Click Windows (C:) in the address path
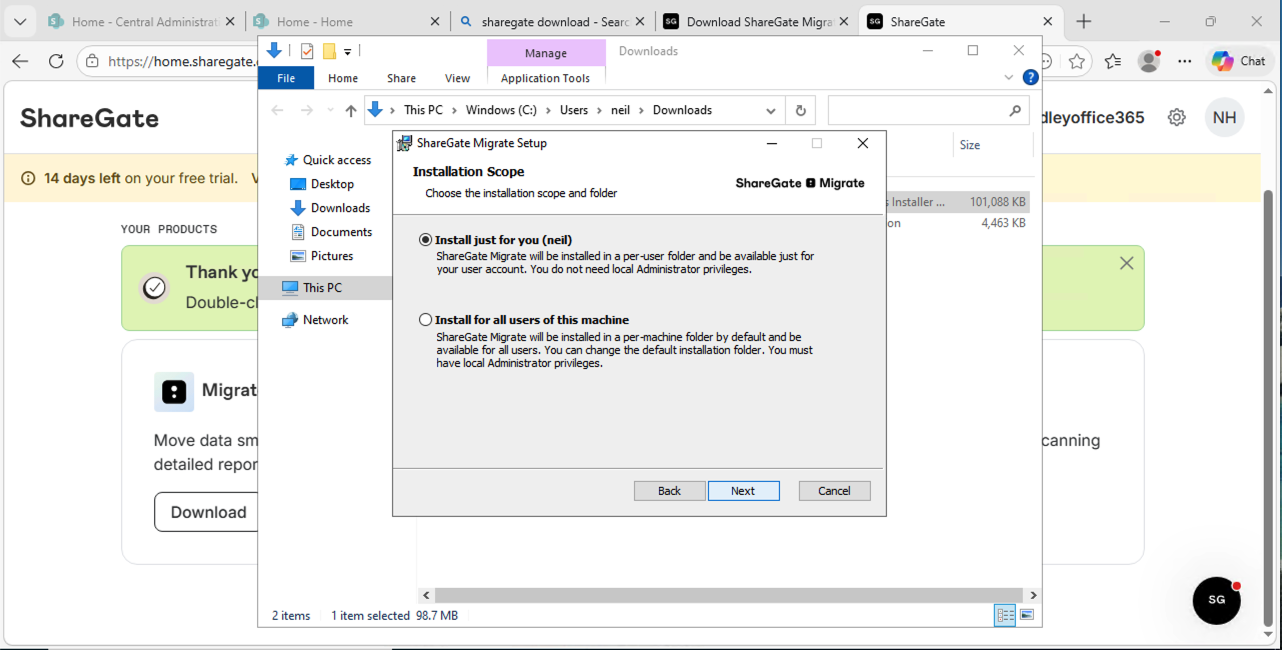 point(503,110)
